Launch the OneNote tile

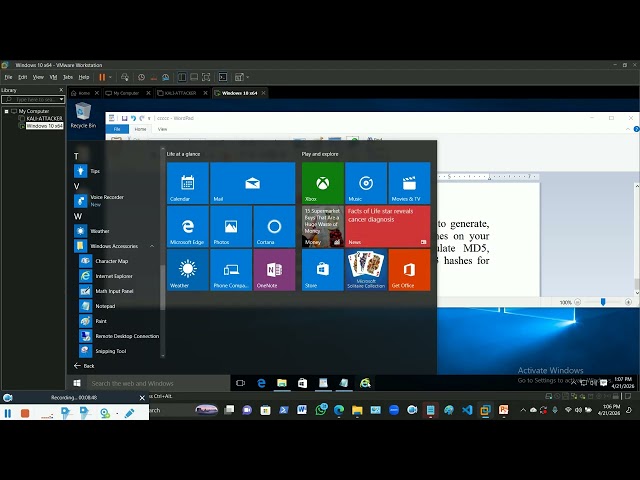pyautogui.click(x=274, y=270)
